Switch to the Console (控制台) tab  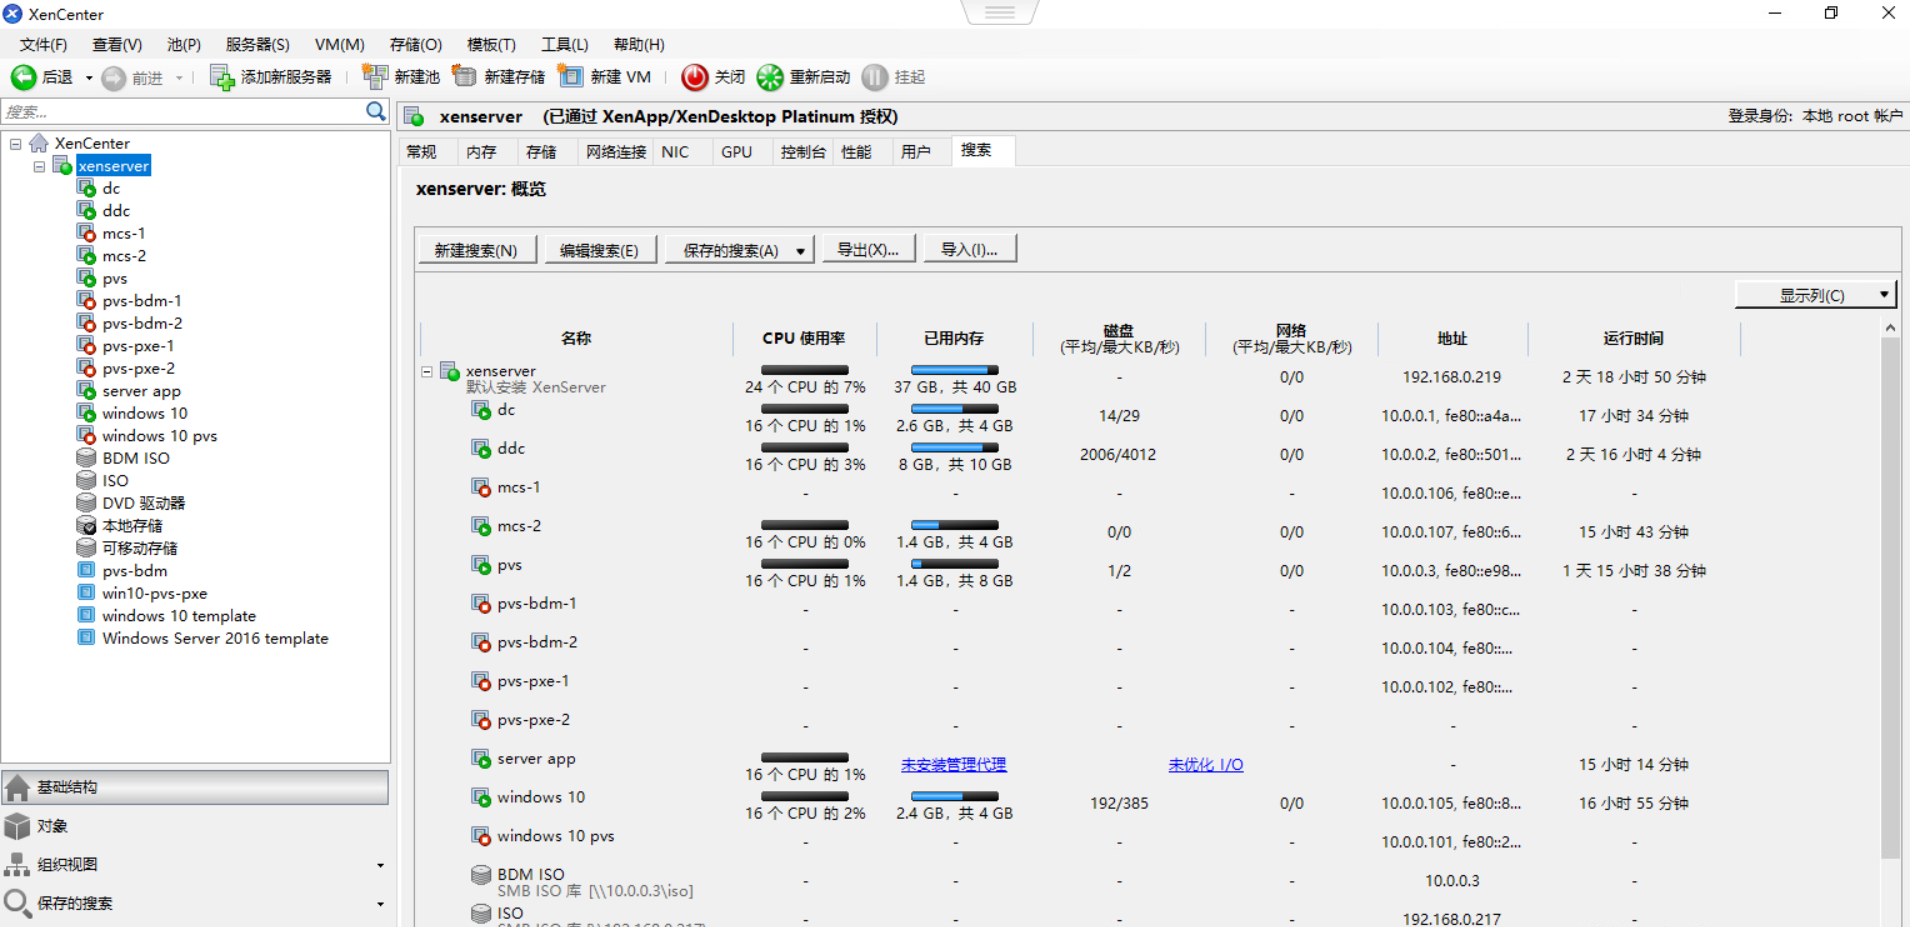[x=803, y=152]
